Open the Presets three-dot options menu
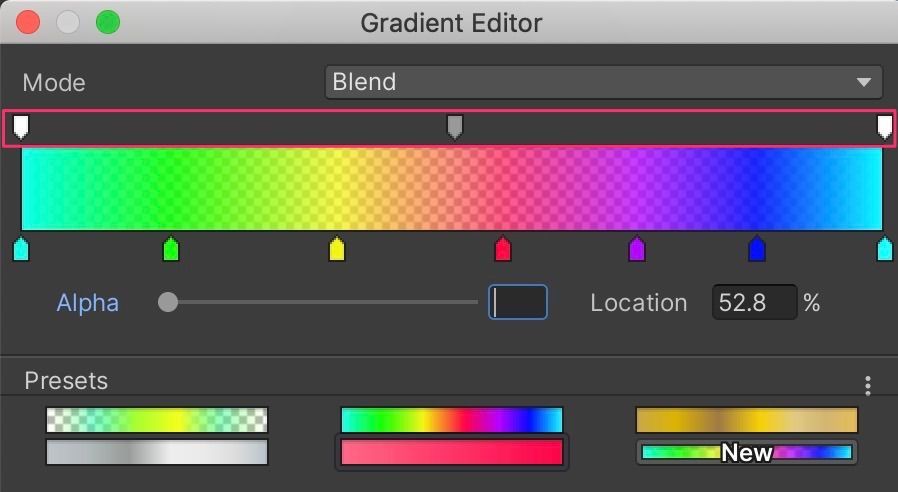 868,385
